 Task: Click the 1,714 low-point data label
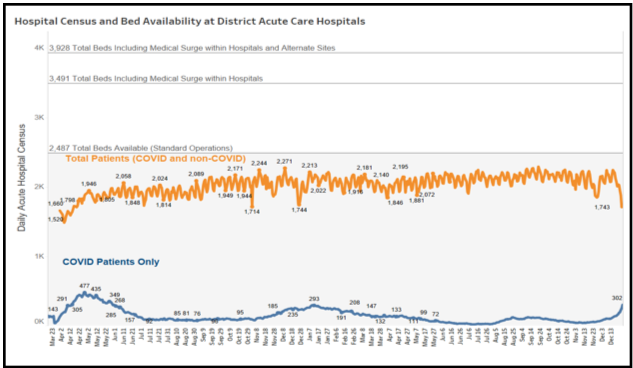(x=252, y=212)
